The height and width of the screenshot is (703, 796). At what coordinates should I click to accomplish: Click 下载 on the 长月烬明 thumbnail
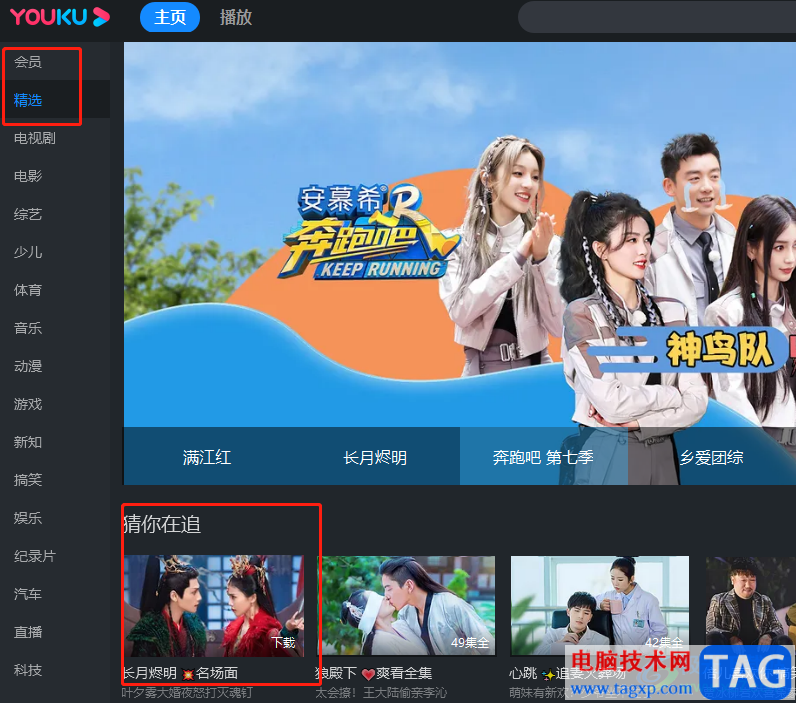pos(283,643)
